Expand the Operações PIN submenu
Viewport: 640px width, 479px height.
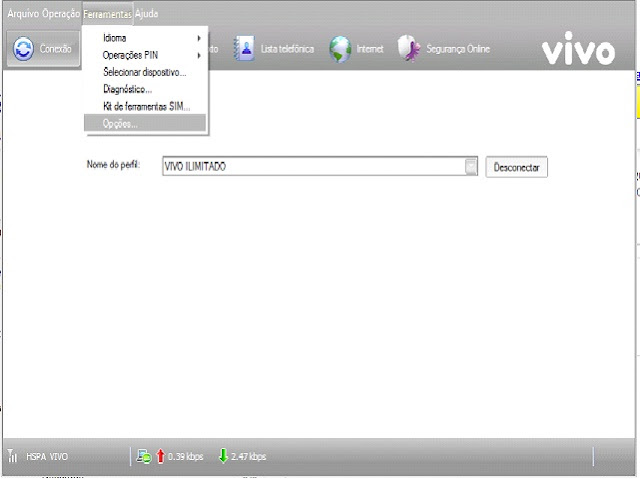pyautogui.click(x=145, y=55)
